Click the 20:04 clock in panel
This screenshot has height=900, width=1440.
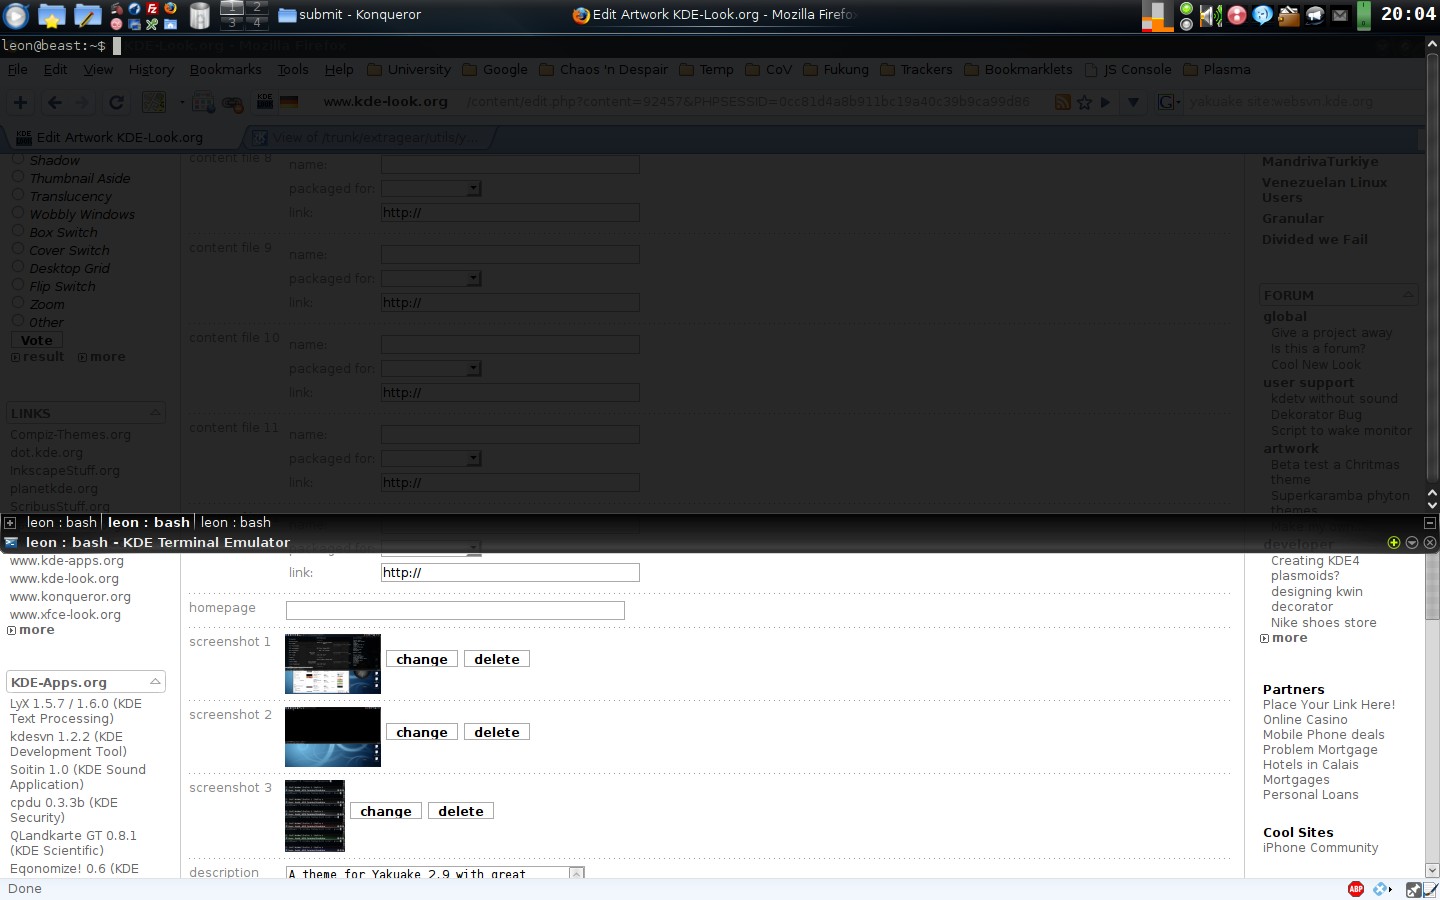click(1408, 14)
